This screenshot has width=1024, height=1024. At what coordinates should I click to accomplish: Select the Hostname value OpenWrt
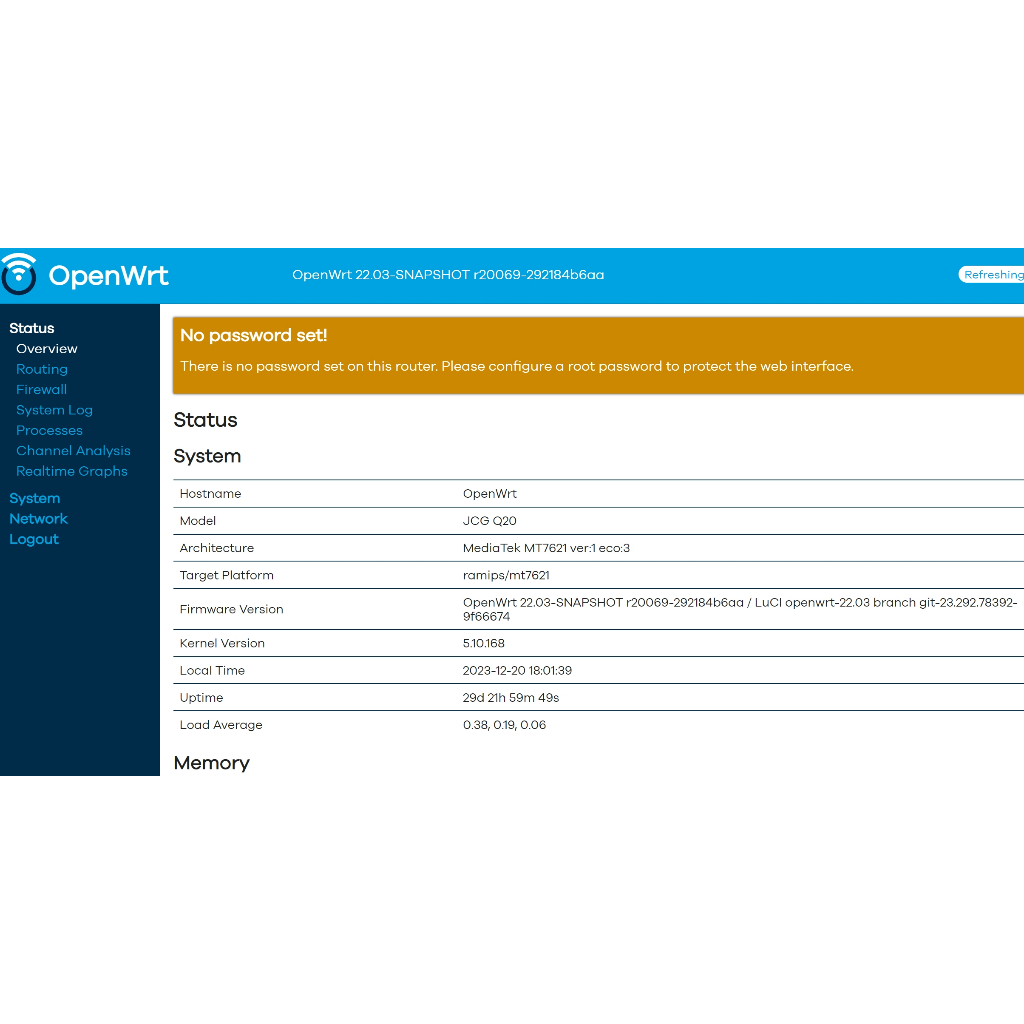click(x=490, y=494)
